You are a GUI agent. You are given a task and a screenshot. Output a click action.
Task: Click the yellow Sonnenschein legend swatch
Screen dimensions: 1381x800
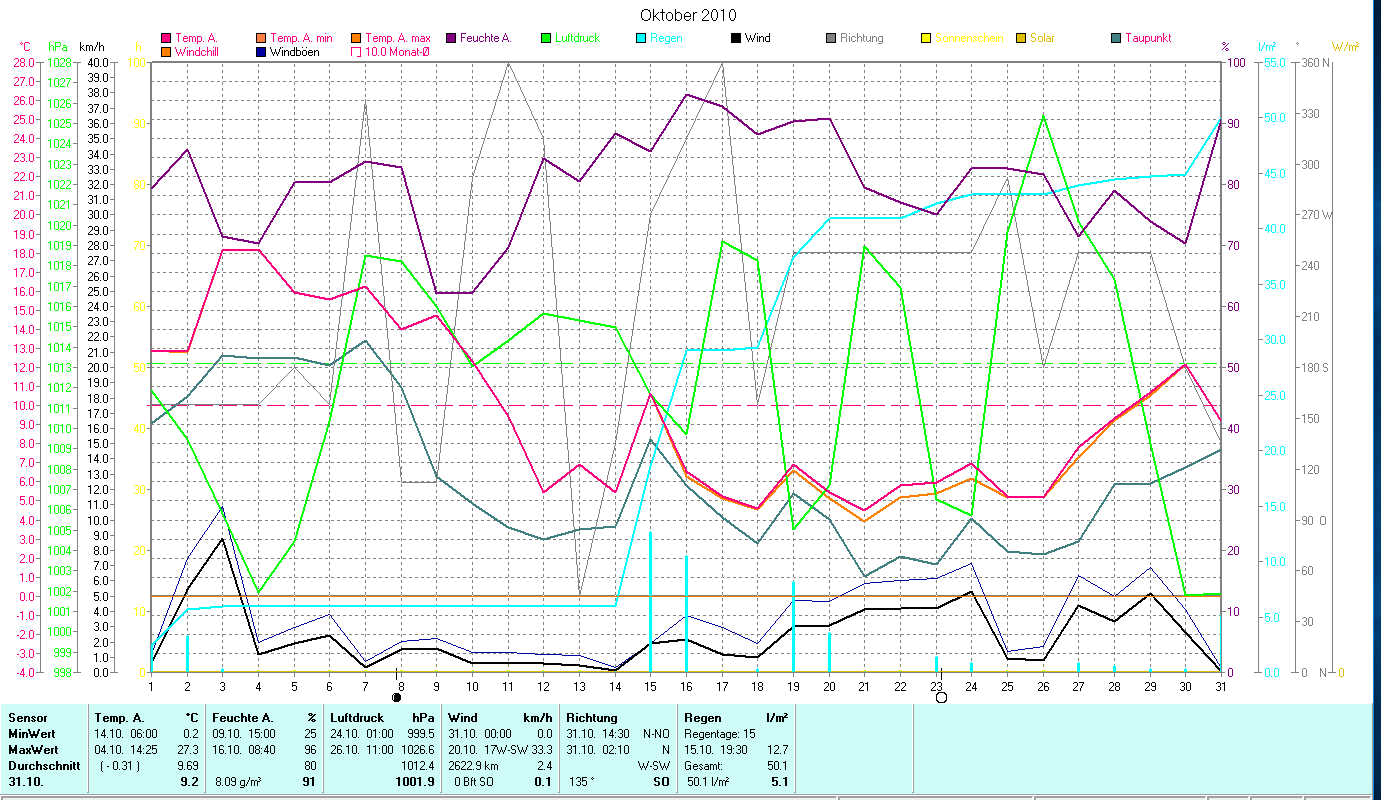926,38
